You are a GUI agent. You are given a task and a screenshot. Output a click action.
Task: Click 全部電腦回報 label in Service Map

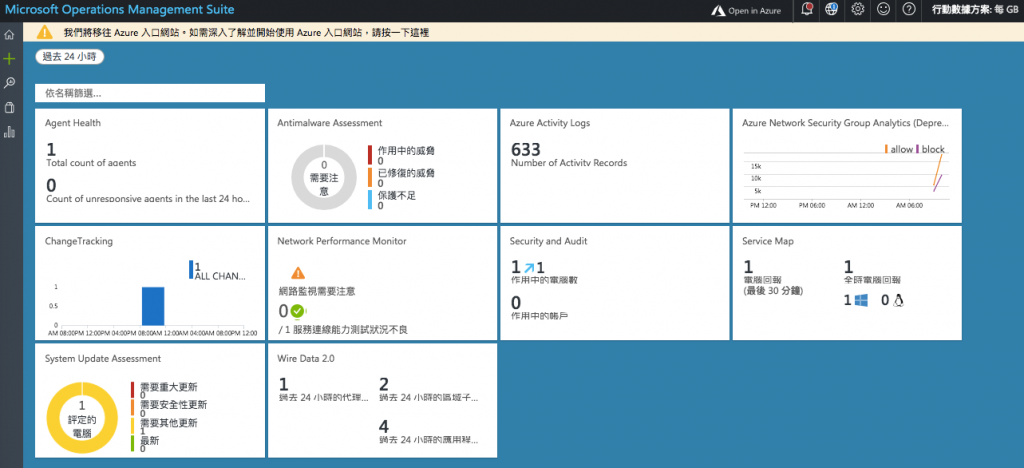[x=872, y=280]
